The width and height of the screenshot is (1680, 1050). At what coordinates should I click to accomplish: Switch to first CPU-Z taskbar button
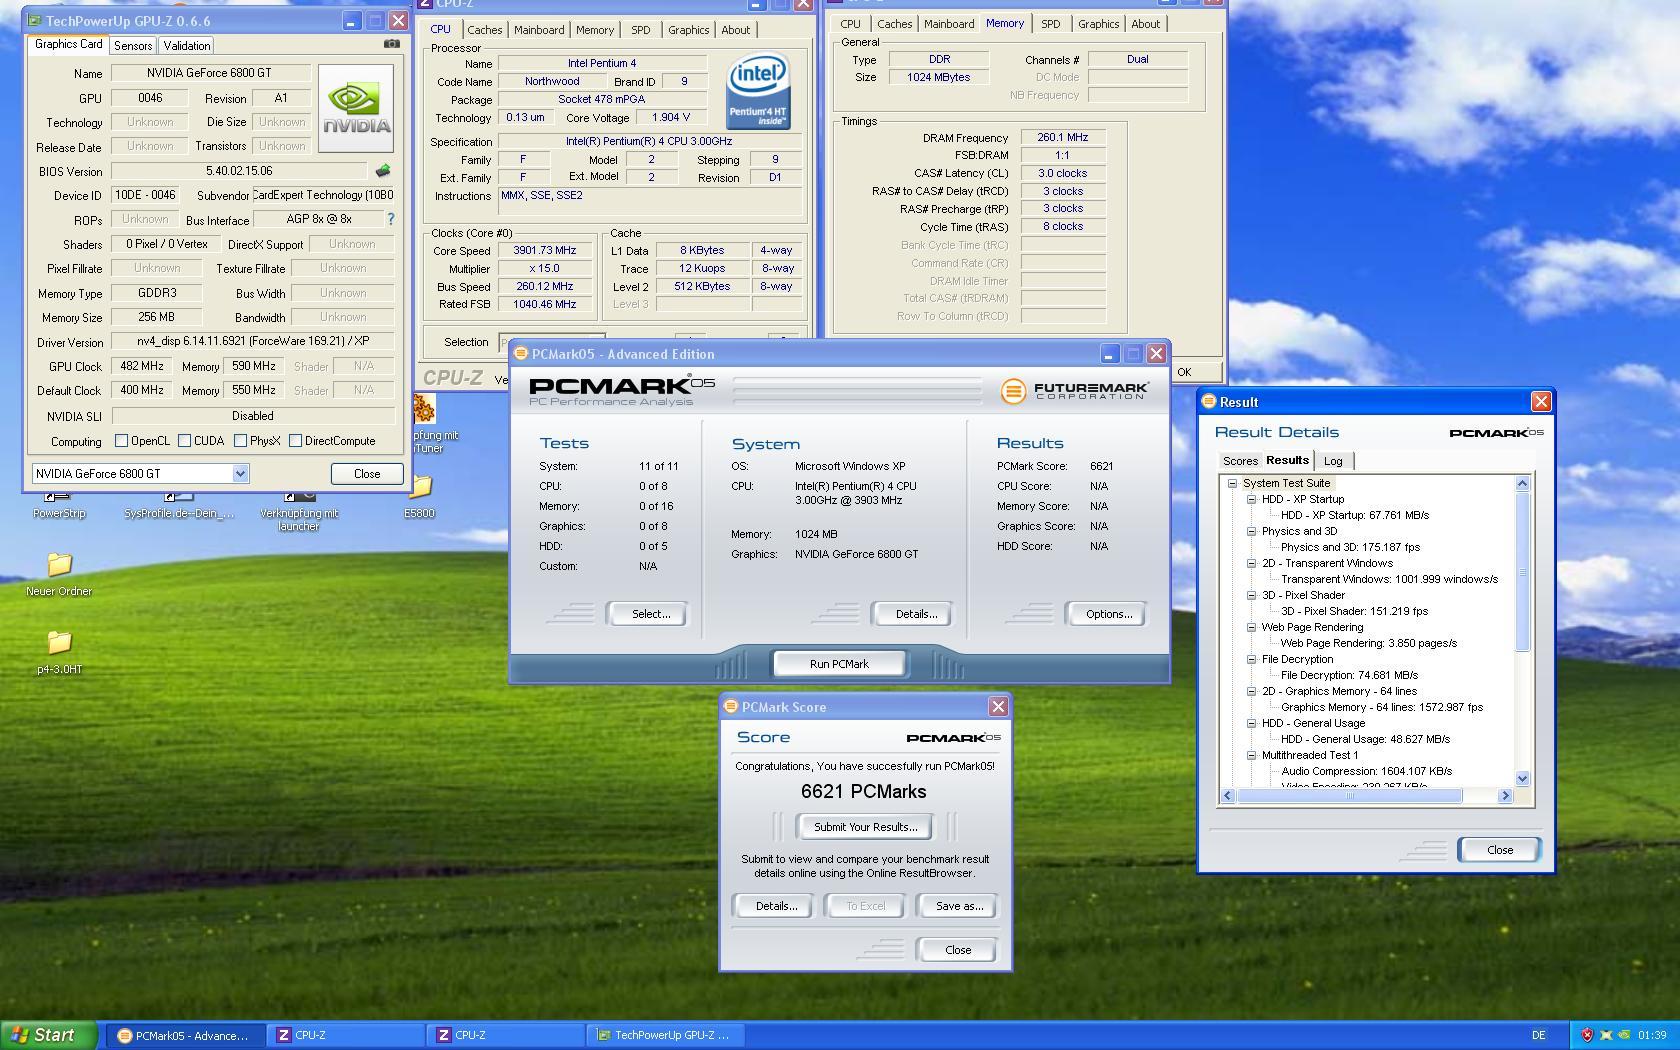344,1035
